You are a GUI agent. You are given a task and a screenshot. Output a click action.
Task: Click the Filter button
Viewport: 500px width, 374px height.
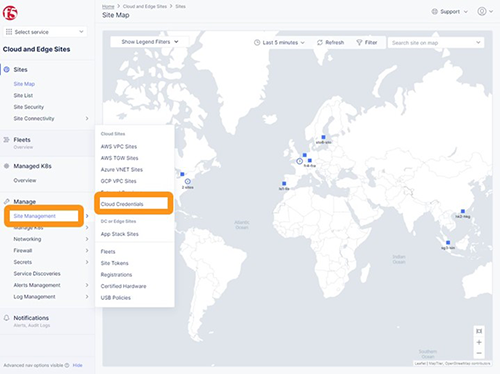(x=367, y=43)
